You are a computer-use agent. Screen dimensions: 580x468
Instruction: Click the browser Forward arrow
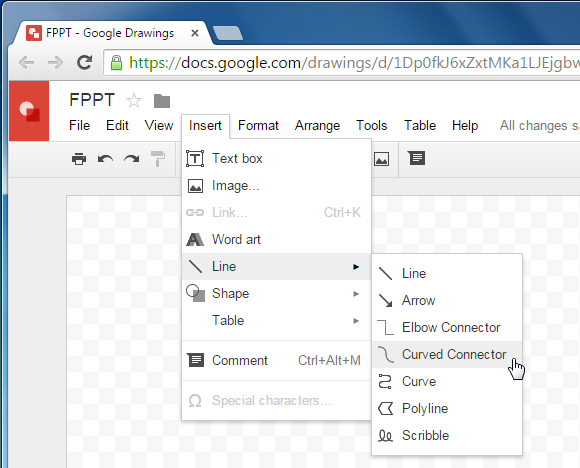tap(55, 62)
